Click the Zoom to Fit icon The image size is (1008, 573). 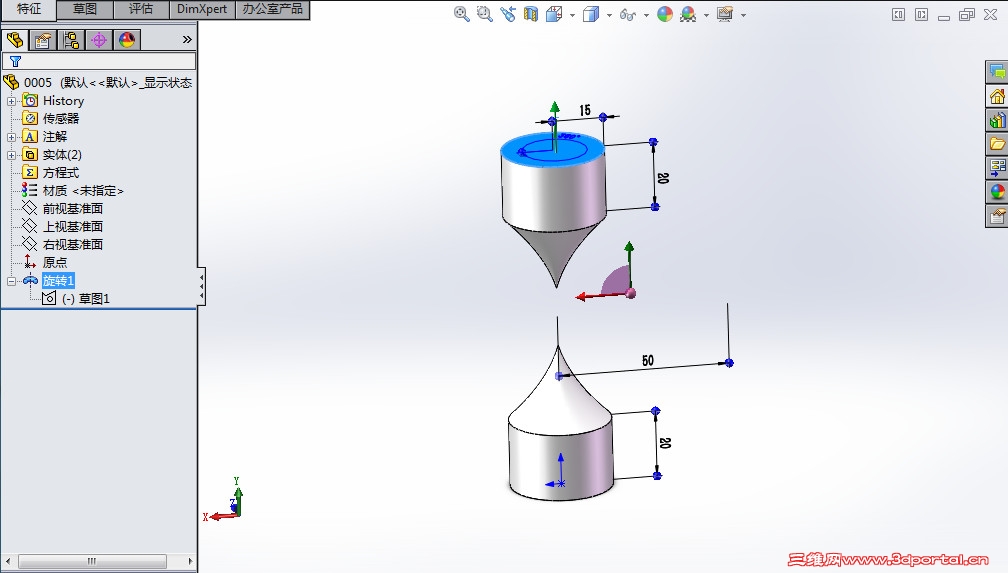click(462, 14)
